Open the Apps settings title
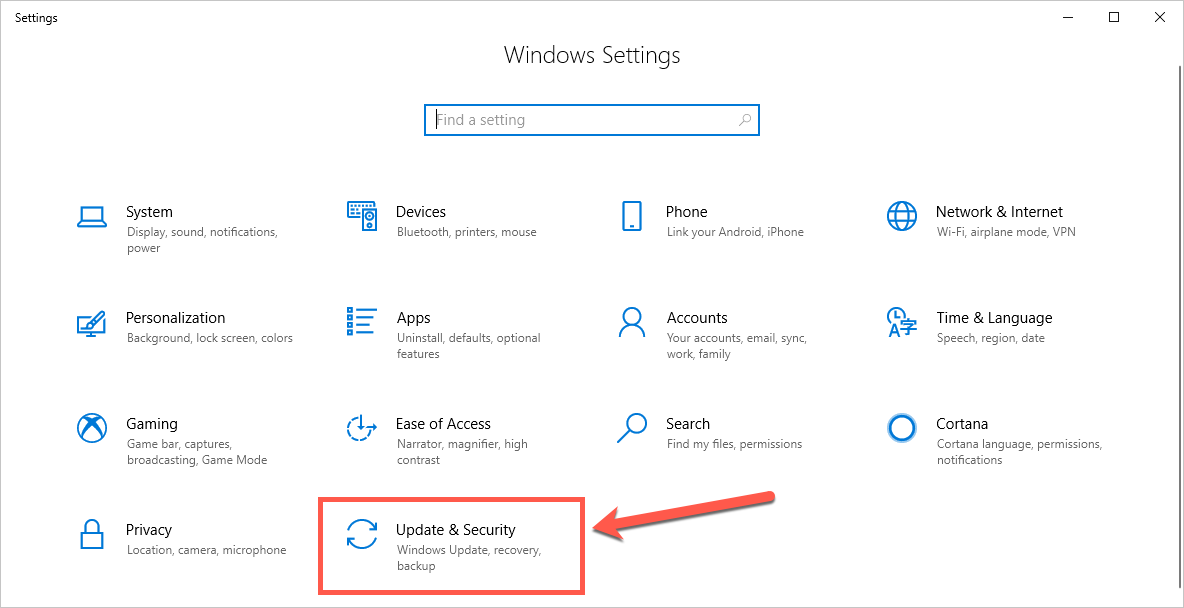Viewport: 1184px width, 608px height. click(413, 318)
